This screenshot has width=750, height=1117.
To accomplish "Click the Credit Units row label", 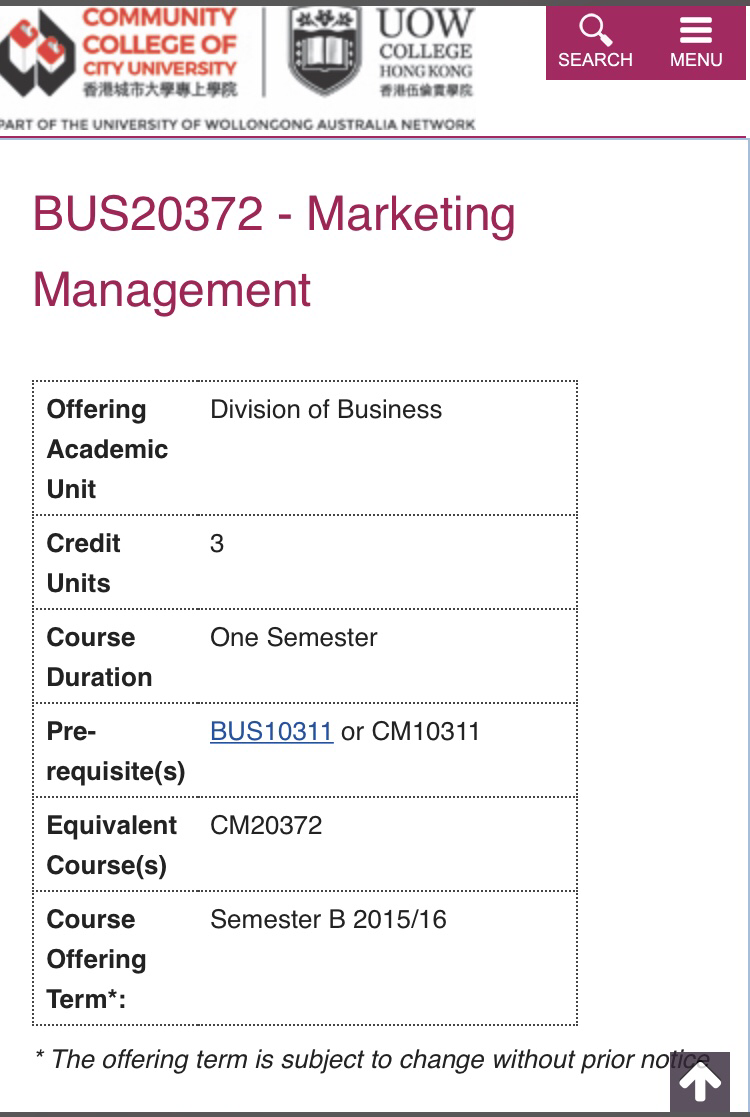I will (x=83, y=563).
